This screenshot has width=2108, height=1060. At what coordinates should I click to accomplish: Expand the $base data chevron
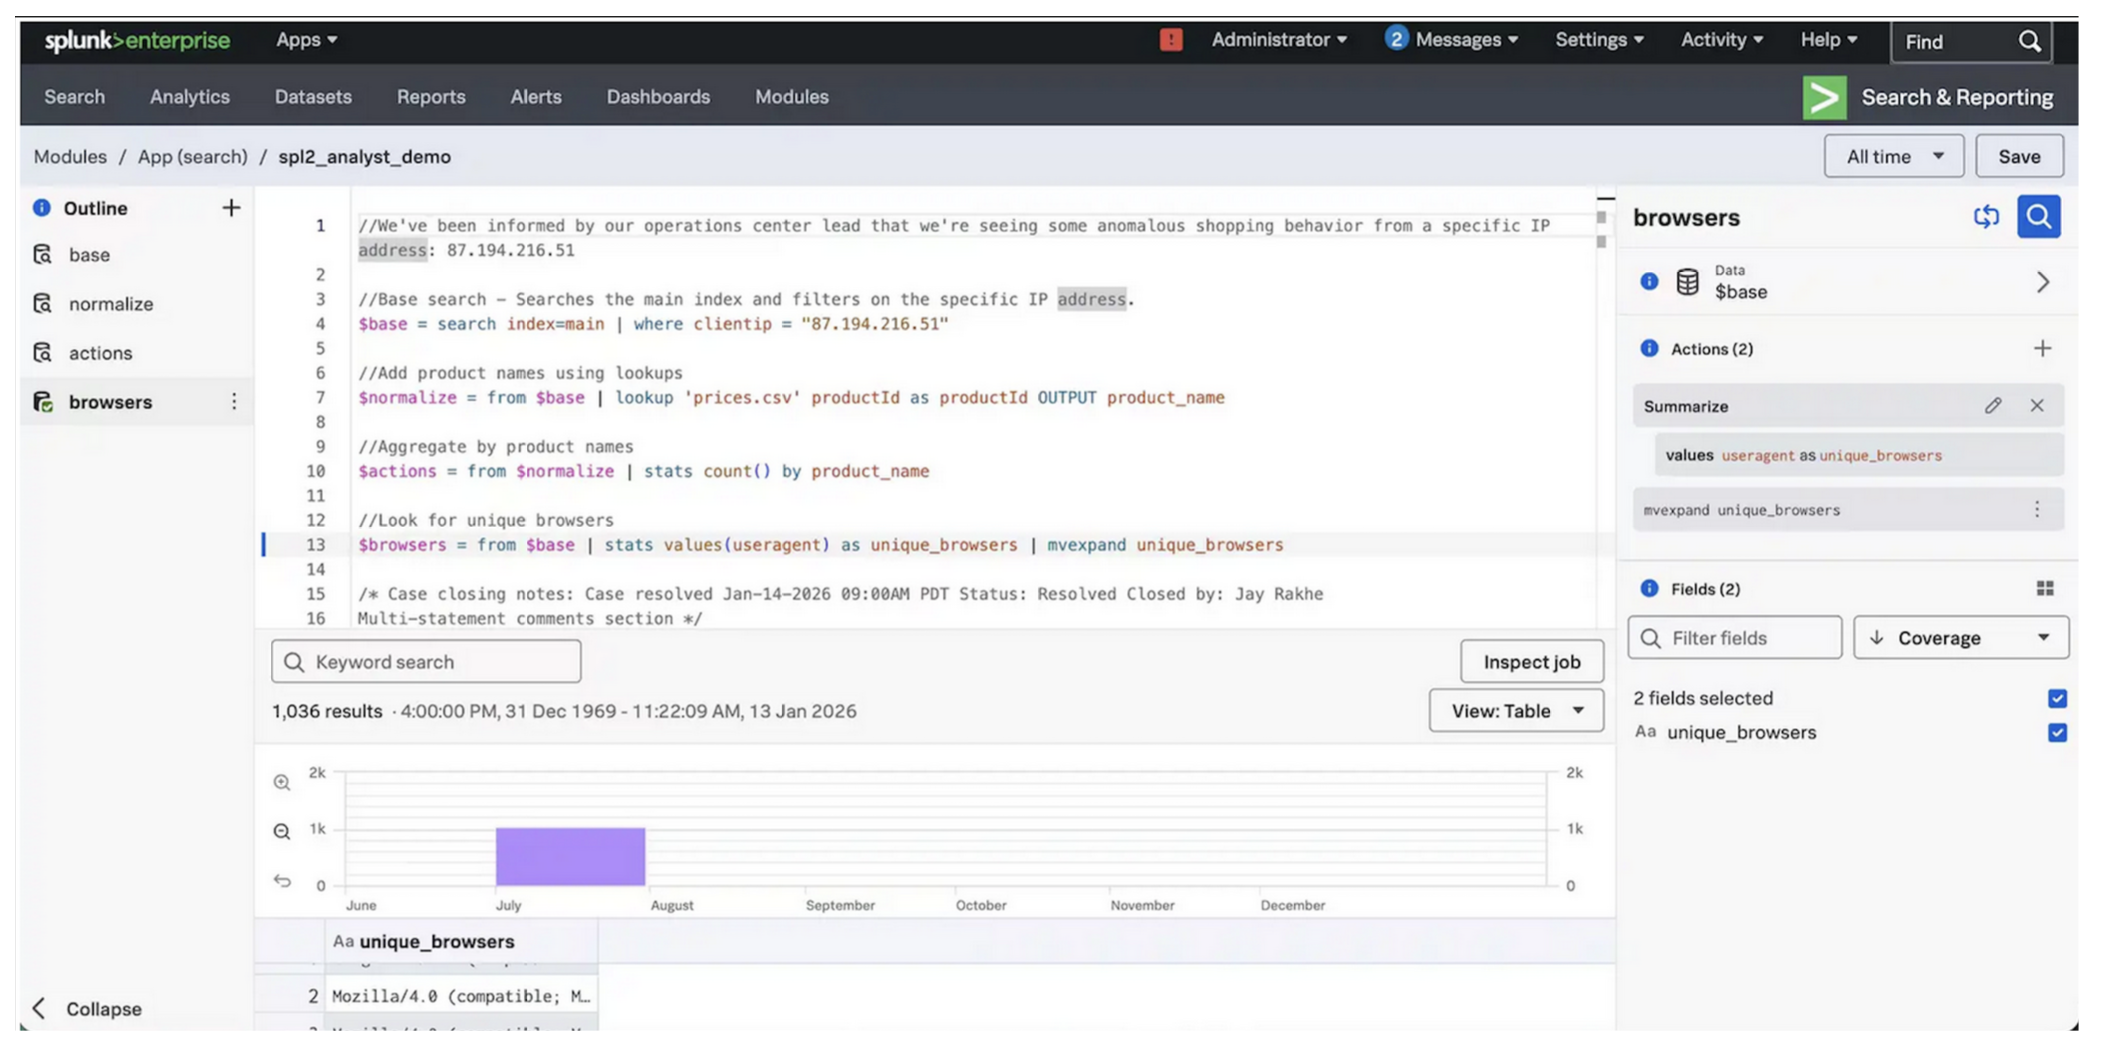tap(2042, 282)
